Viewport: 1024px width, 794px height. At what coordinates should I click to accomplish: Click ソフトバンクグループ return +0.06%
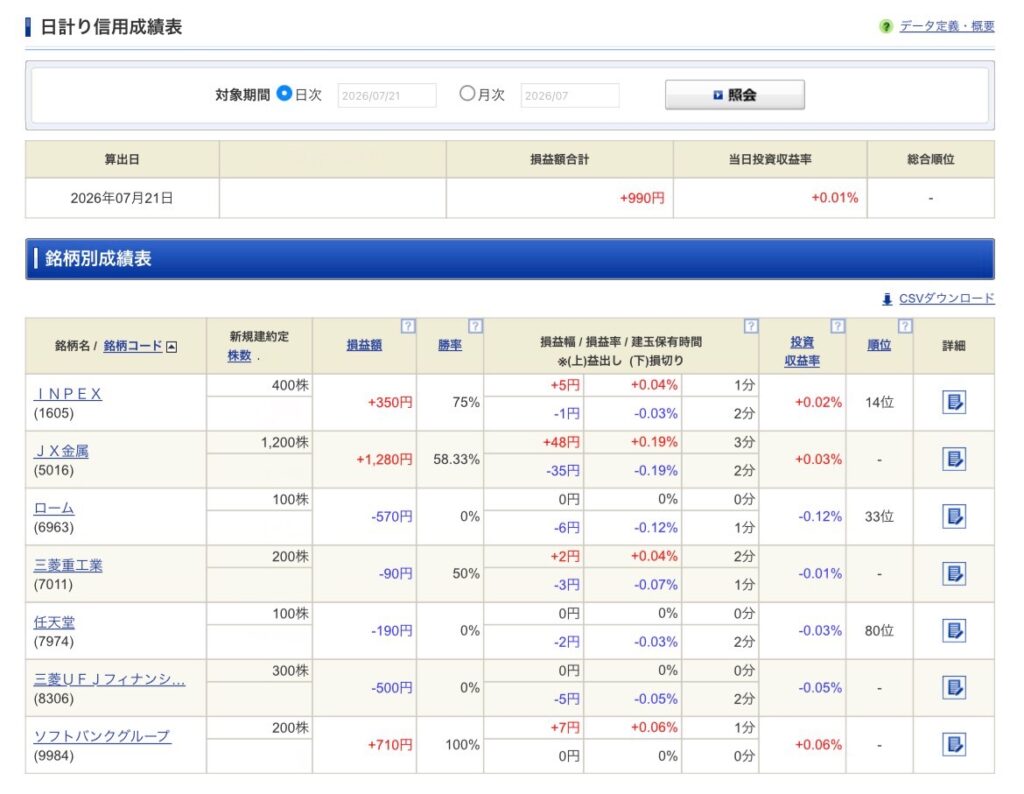(818, 745)
